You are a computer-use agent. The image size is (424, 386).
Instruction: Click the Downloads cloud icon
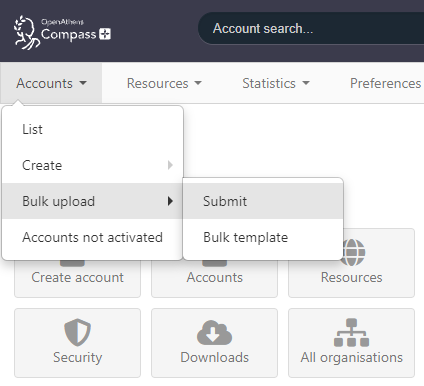click(214, 332)
